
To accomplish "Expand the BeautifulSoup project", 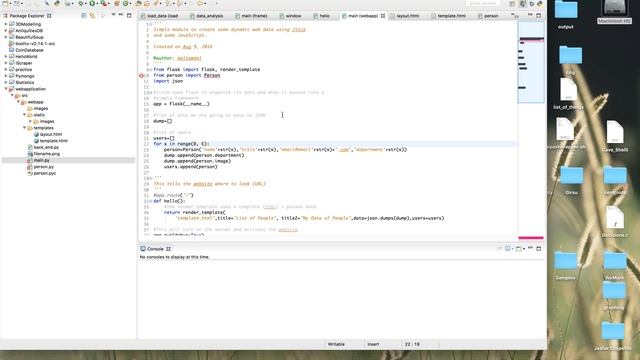I will tap(6, 37).
